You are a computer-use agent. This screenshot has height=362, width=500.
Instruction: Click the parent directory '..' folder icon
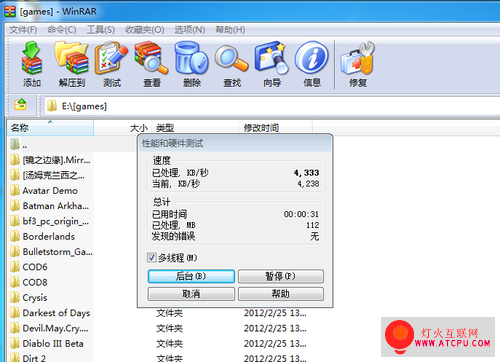(15, 144)
